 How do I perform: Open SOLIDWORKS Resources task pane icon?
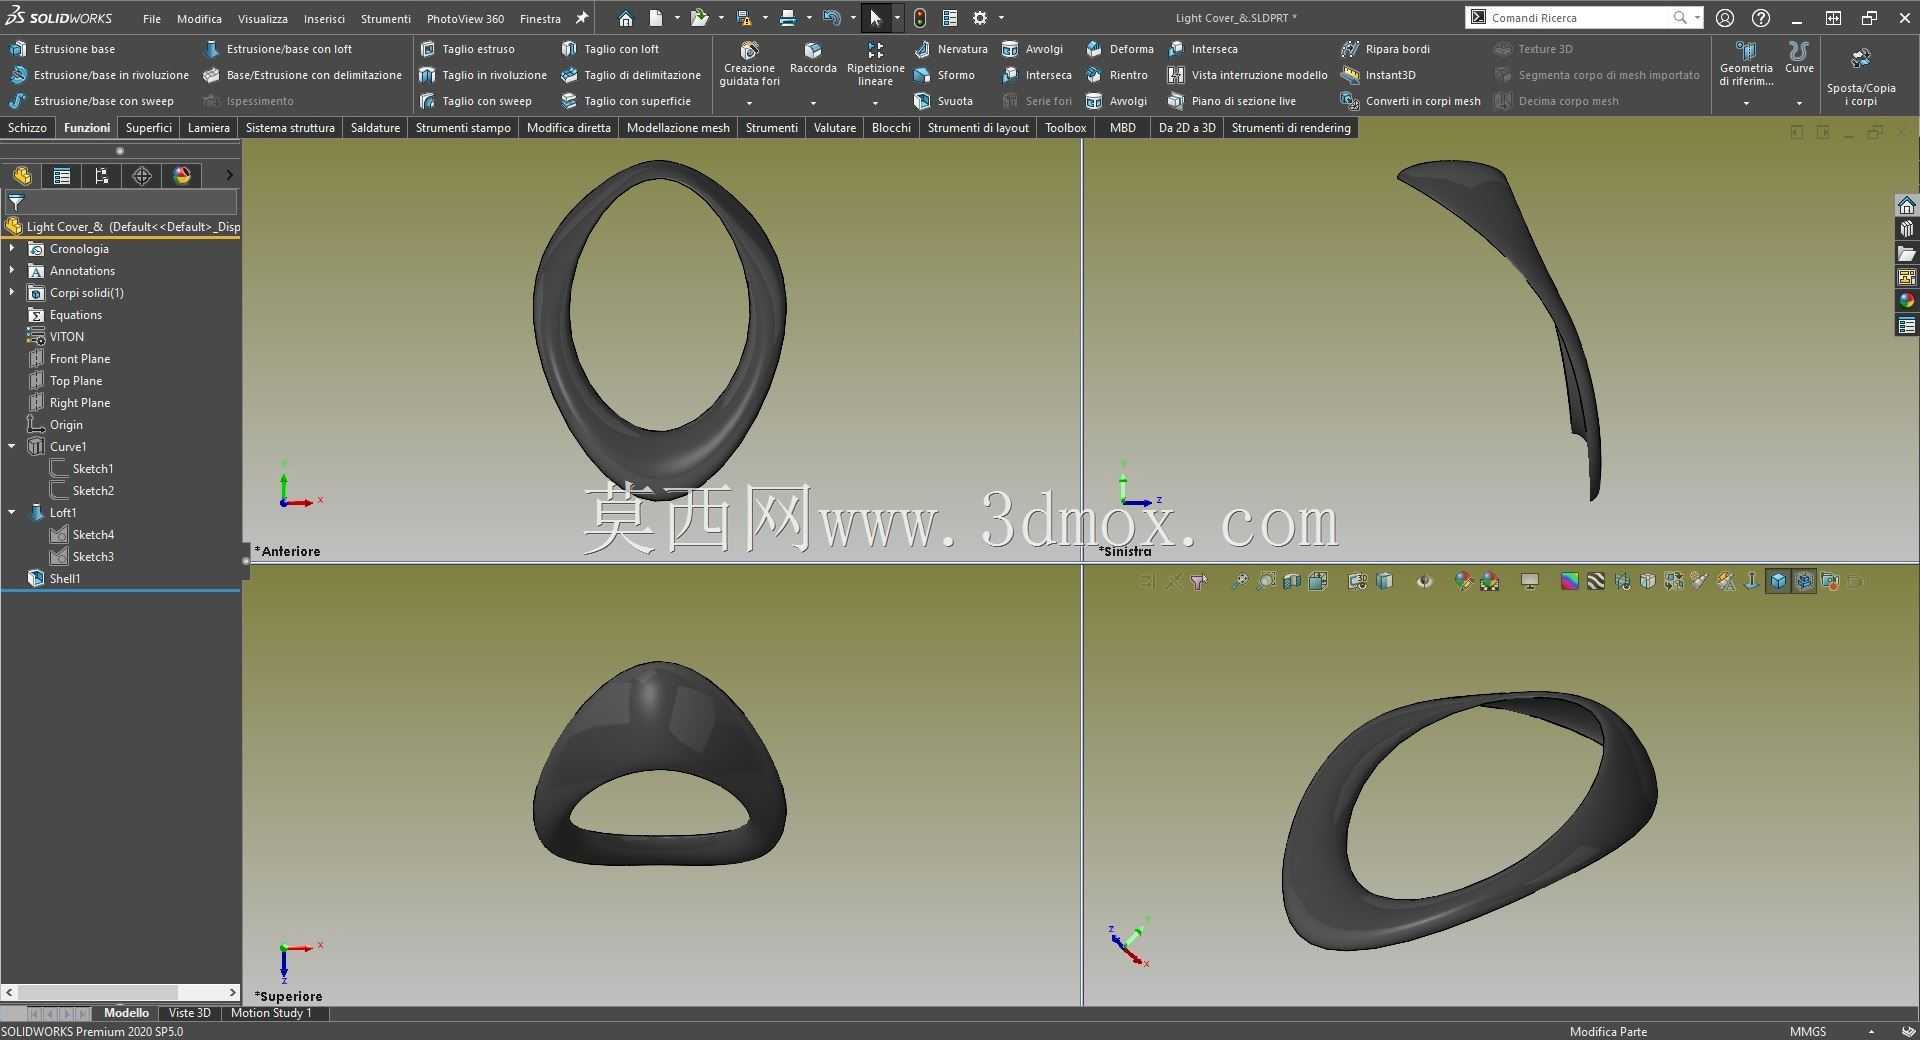(1907, 205)
